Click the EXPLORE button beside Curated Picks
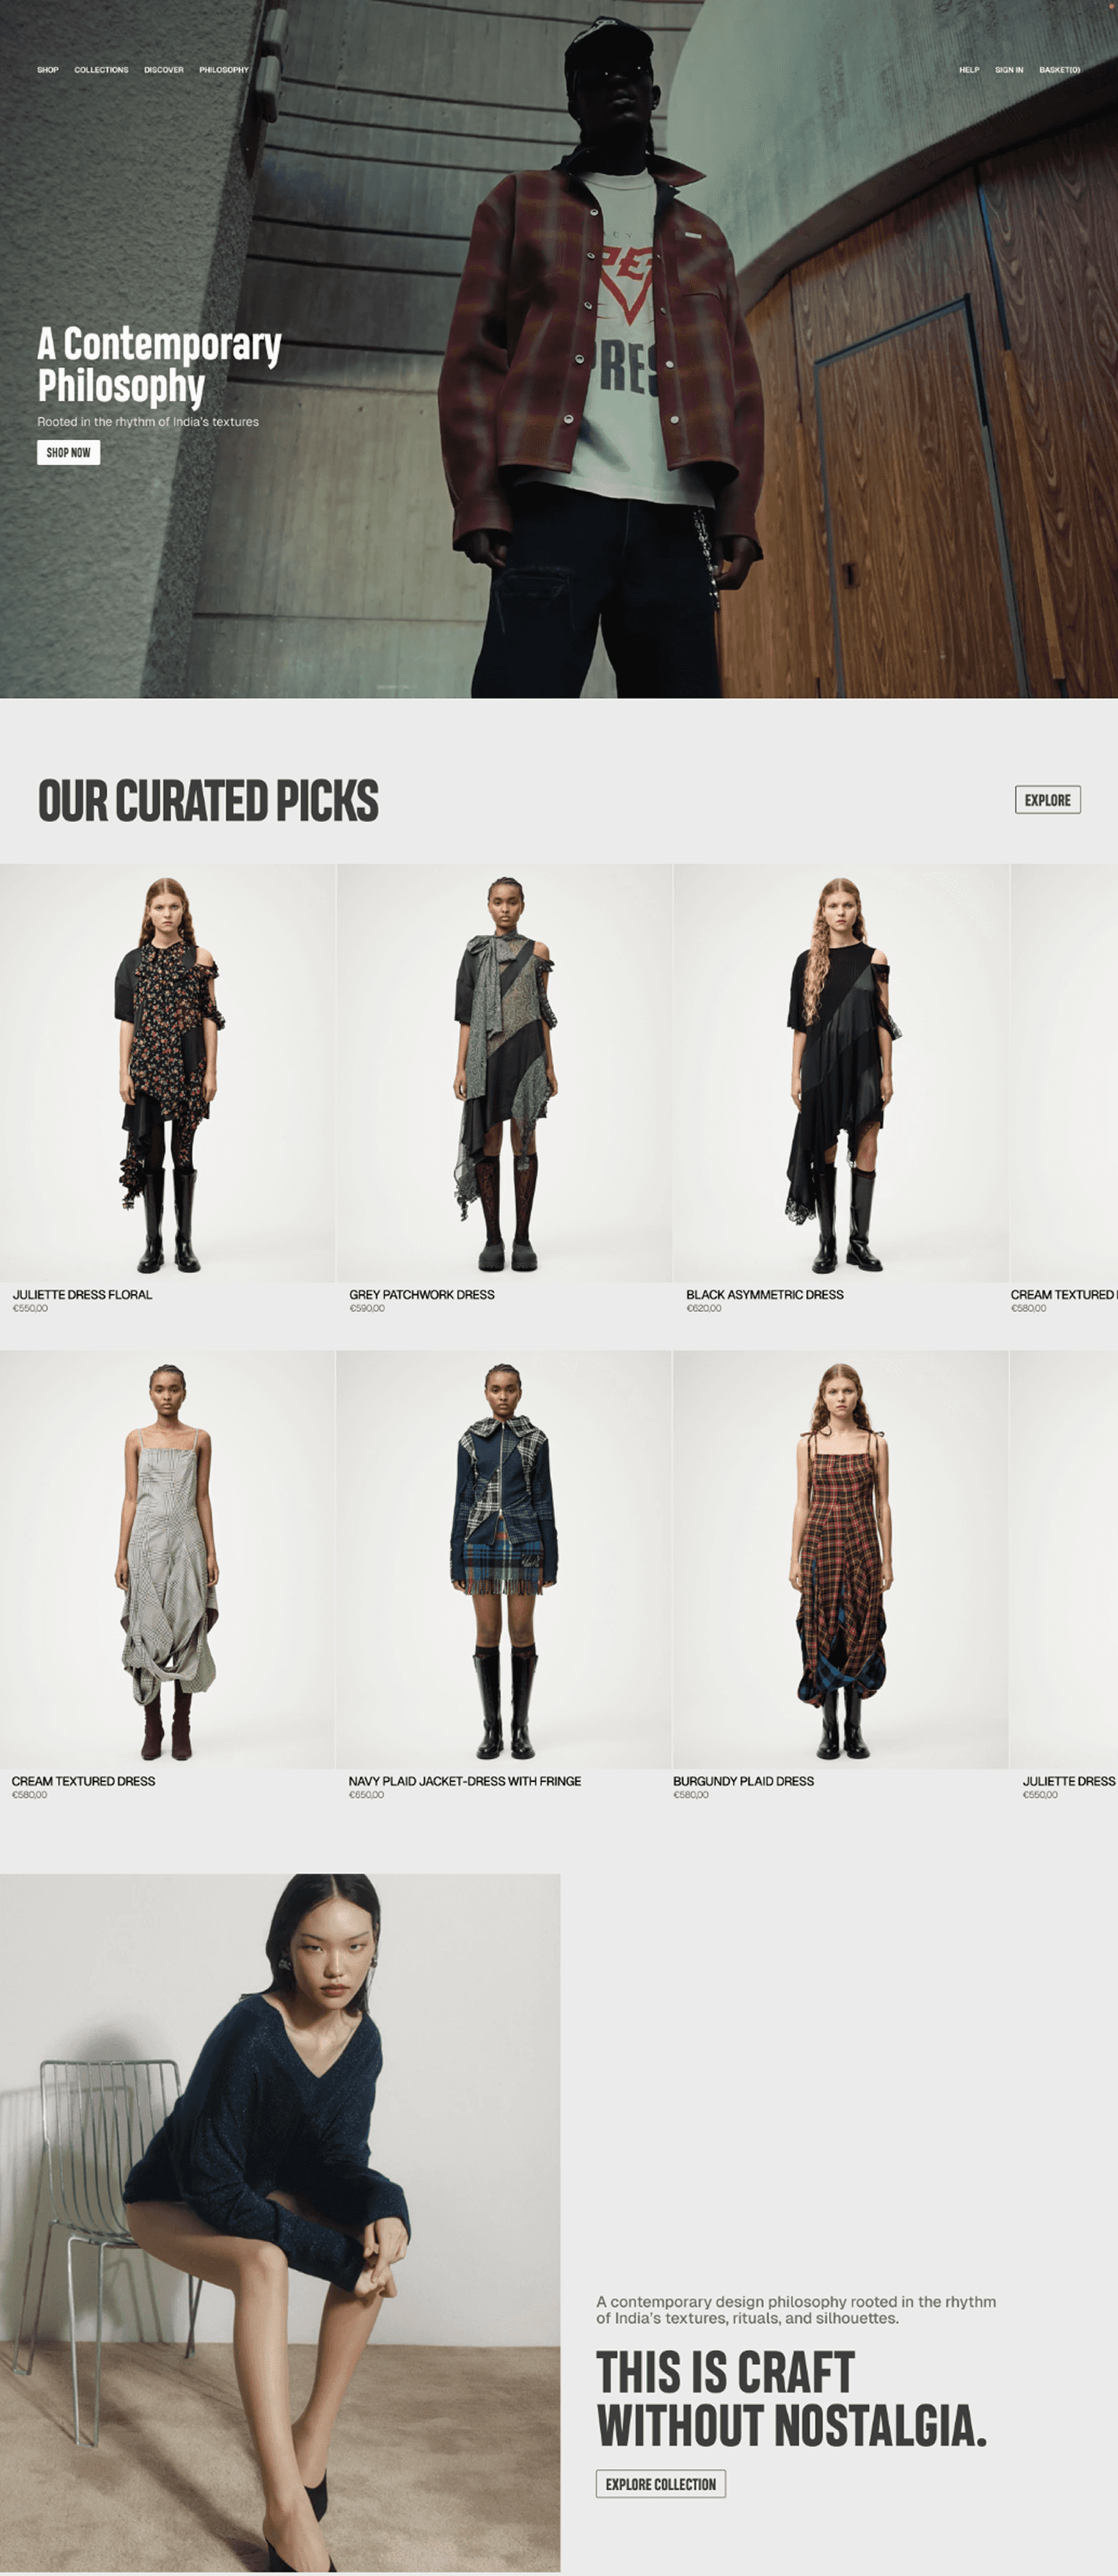This screenshot has width=1118, height=2576. tap(1048, 800)
